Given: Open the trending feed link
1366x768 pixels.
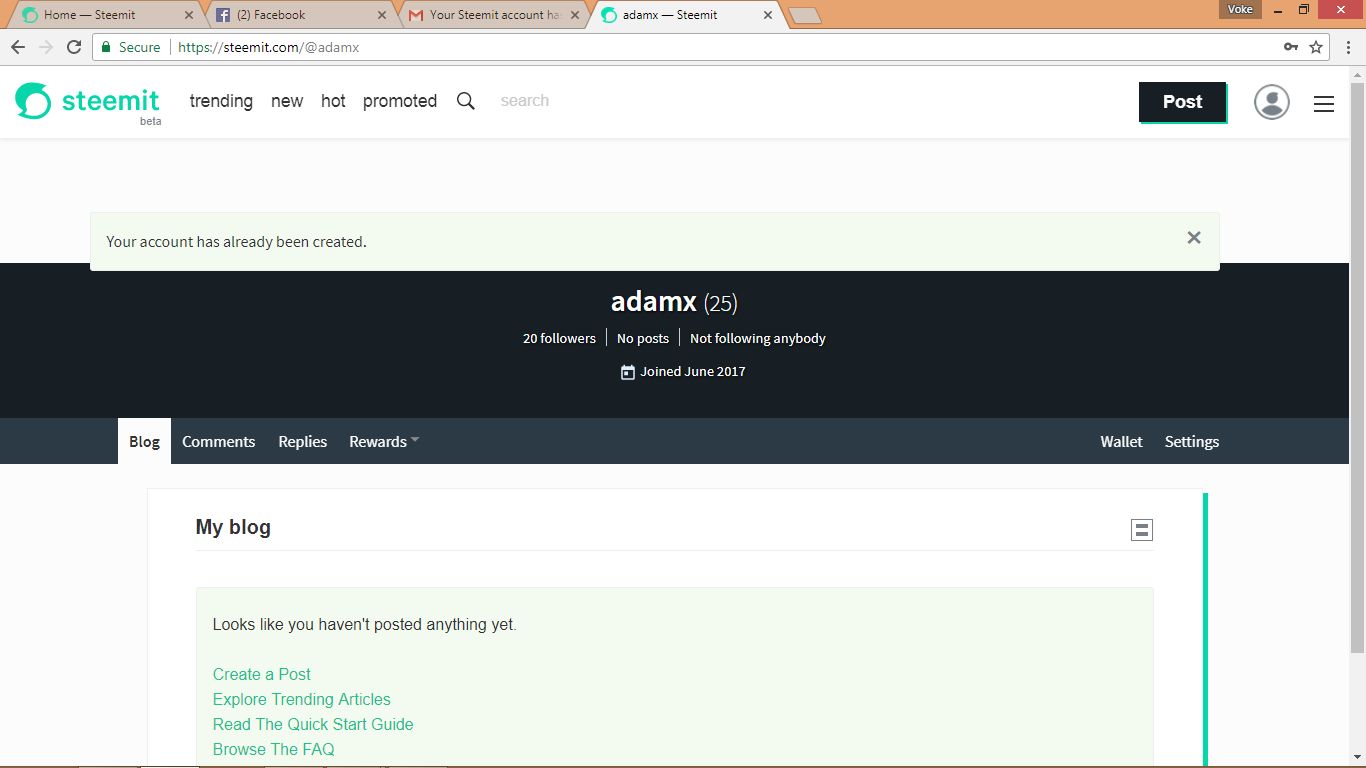Looking at the screenshot, I should click(x=221, y=101).
